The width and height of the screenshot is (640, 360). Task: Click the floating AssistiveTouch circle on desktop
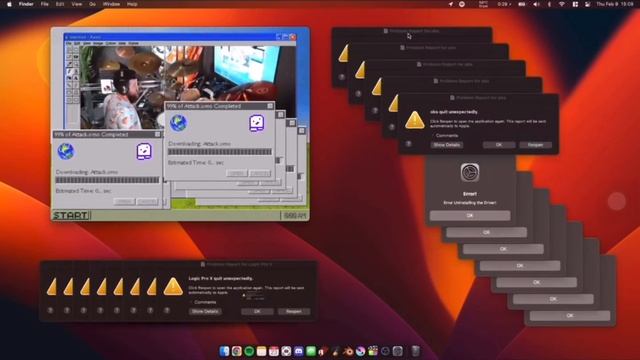click(x=616, y=201)
